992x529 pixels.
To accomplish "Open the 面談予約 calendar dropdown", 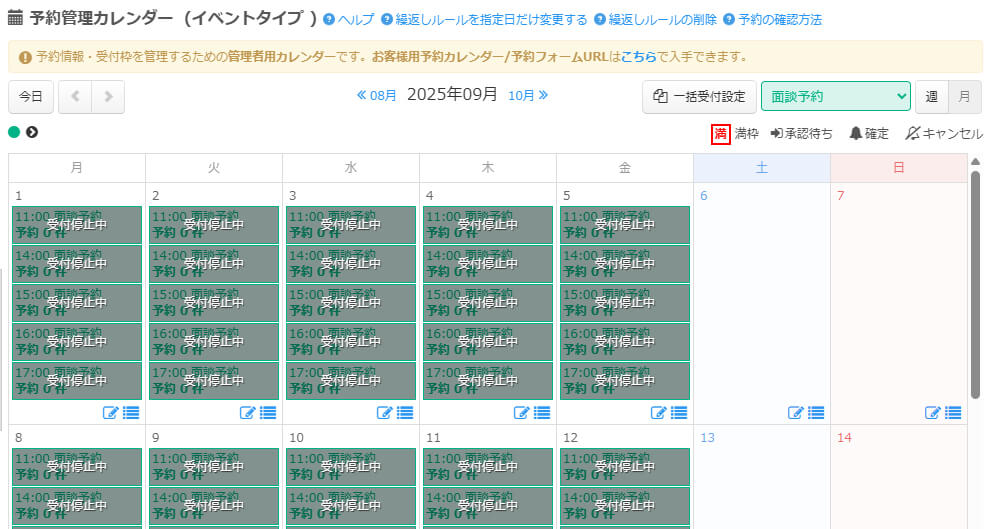I will coord(835,97).
